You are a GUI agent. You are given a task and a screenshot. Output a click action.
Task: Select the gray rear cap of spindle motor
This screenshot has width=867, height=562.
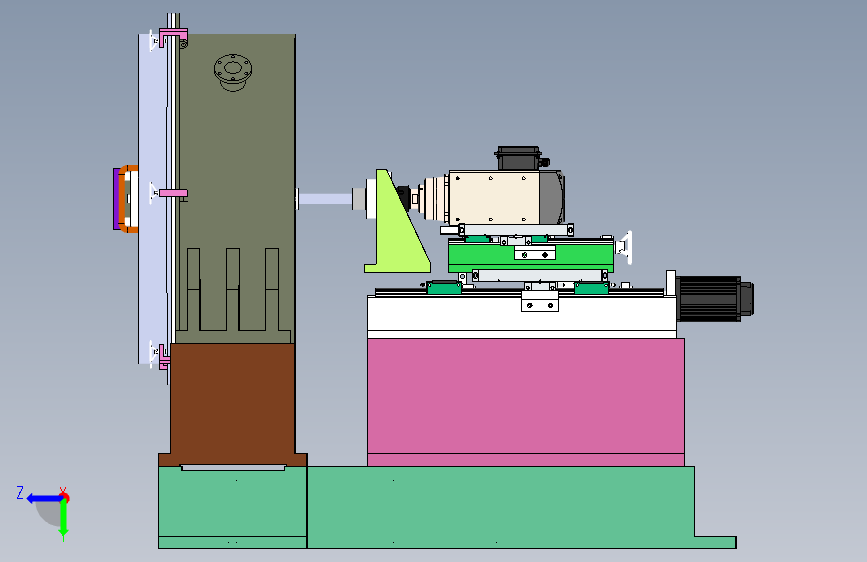[551, 197]
